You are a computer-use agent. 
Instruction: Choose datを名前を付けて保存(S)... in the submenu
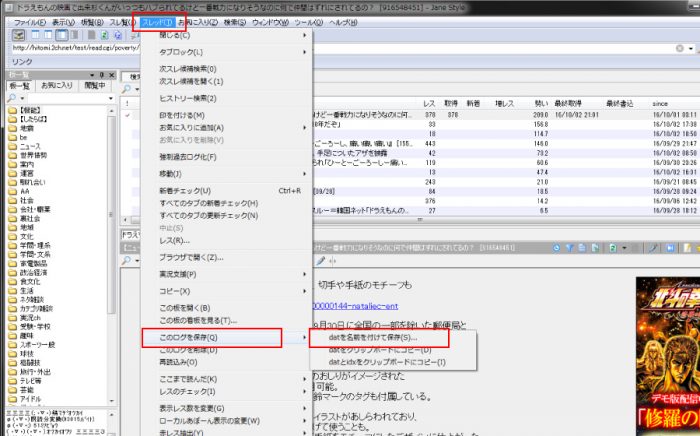click(392, 337)
